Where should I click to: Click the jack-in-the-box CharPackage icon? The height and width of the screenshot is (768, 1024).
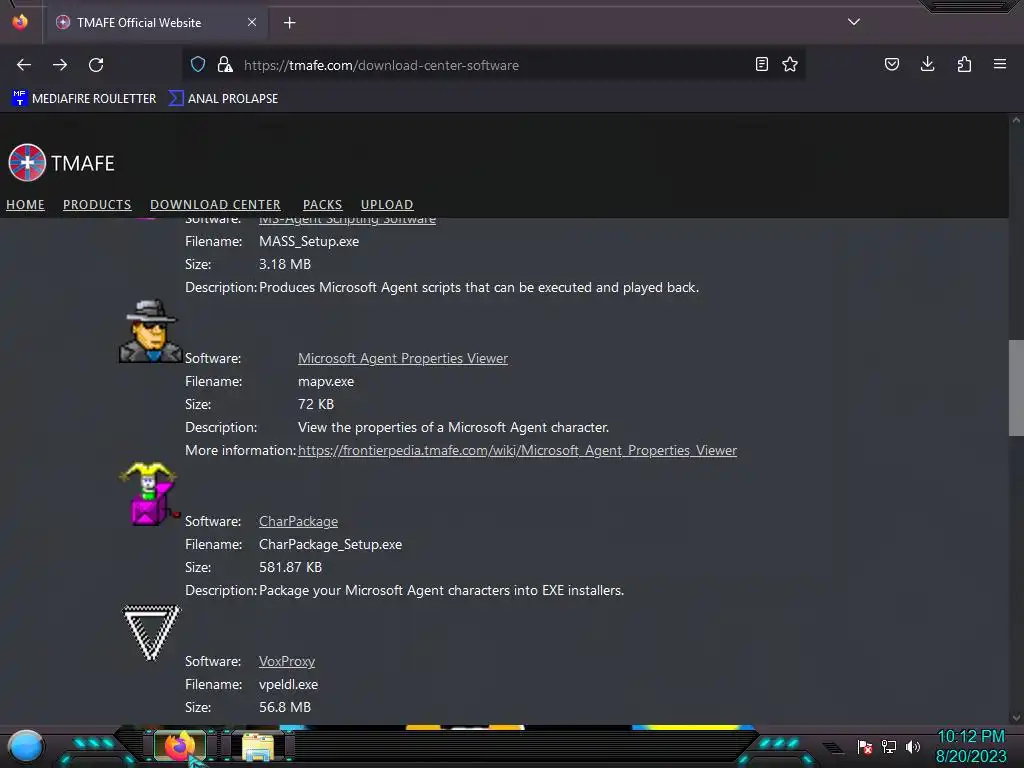[149, 494]
